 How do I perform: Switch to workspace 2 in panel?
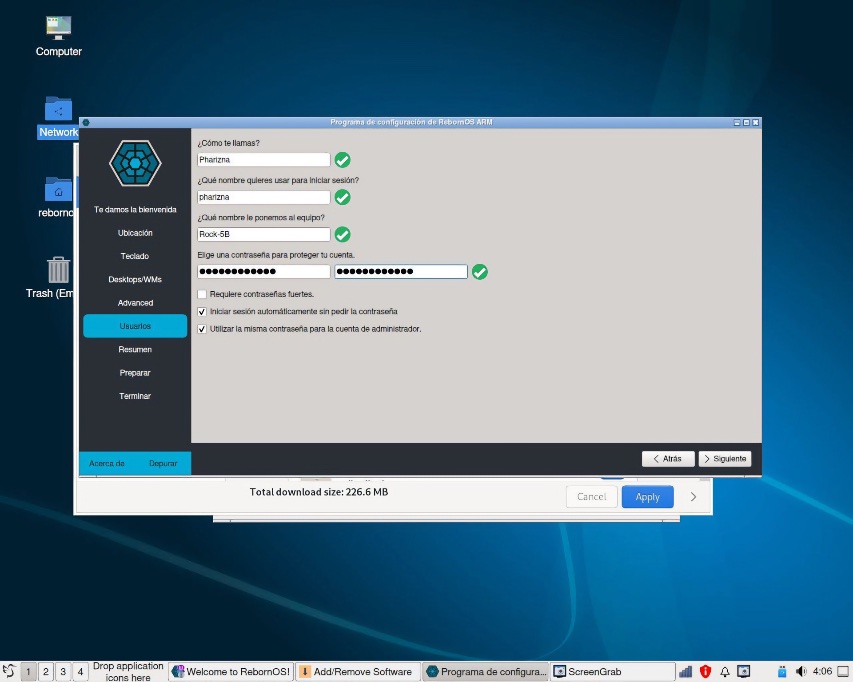[46, 672]
